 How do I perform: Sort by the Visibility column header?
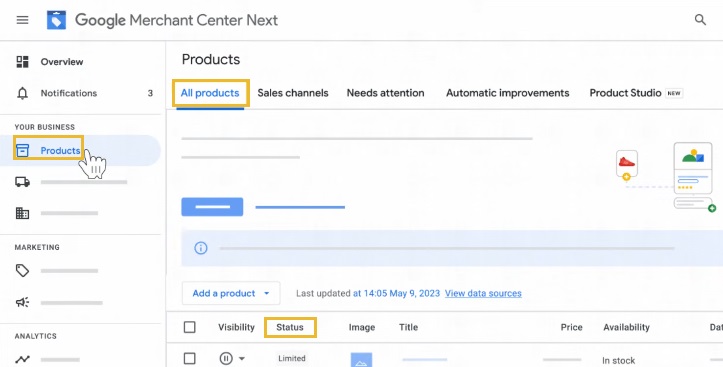tap(237, 327)
